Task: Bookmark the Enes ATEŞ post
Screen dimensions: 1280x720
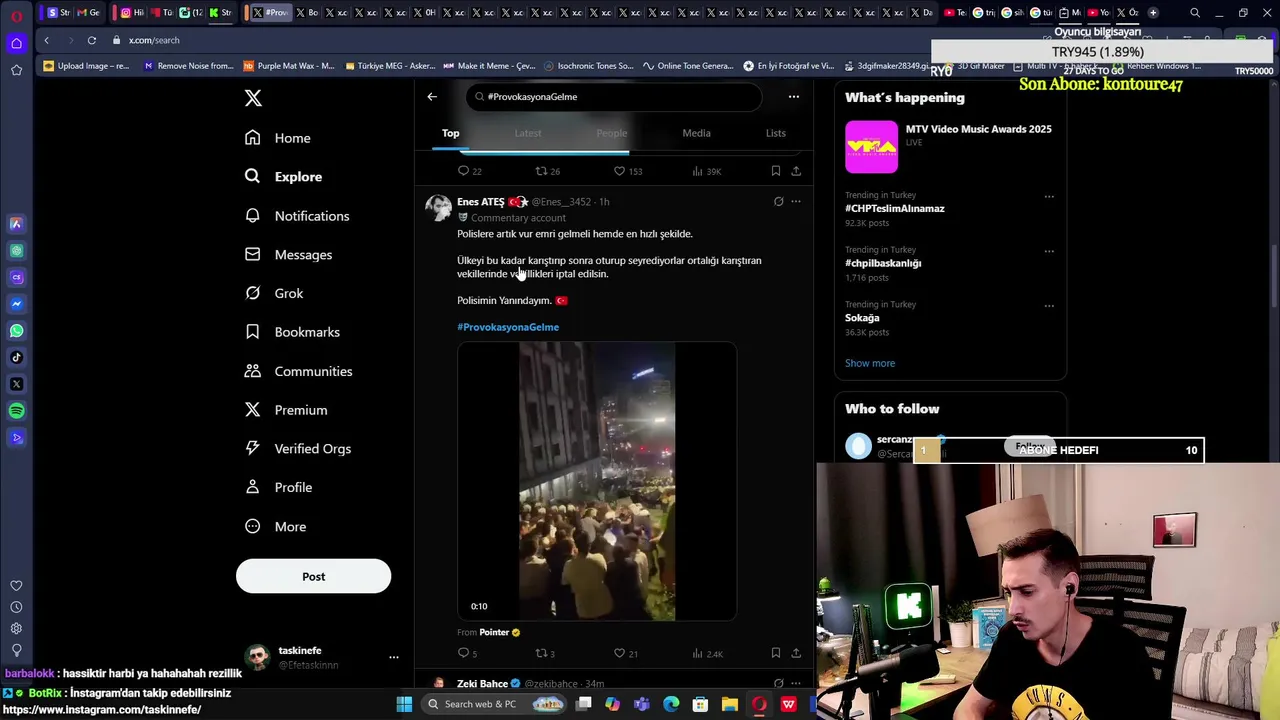Action: pos(776,653)
